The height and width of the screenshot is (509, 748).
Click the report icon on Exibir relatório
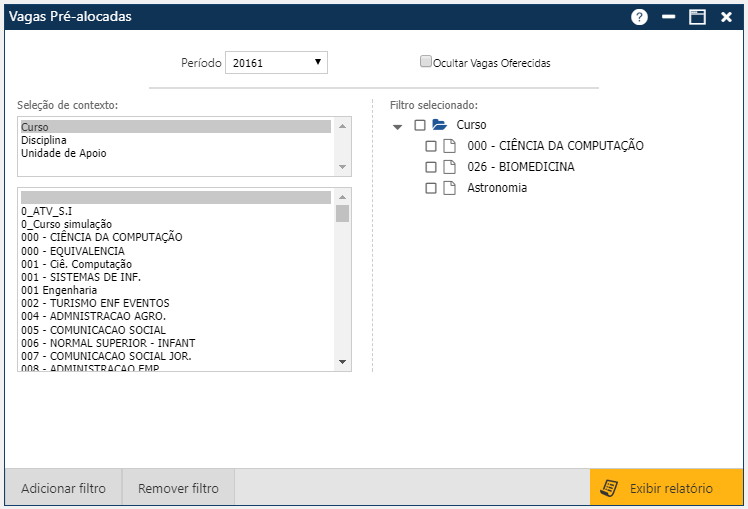[609, 488]
